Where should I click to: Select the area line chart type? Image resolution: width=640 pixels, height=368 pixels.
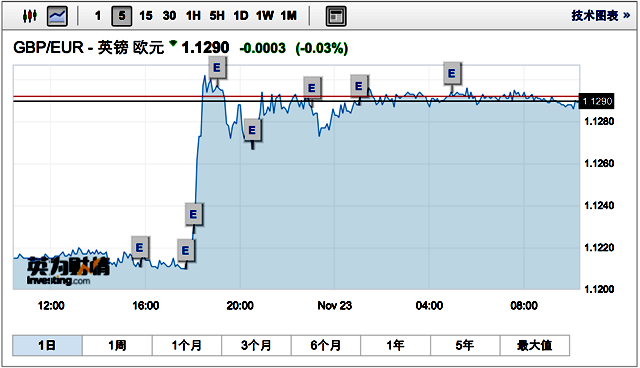coord(57,16)
